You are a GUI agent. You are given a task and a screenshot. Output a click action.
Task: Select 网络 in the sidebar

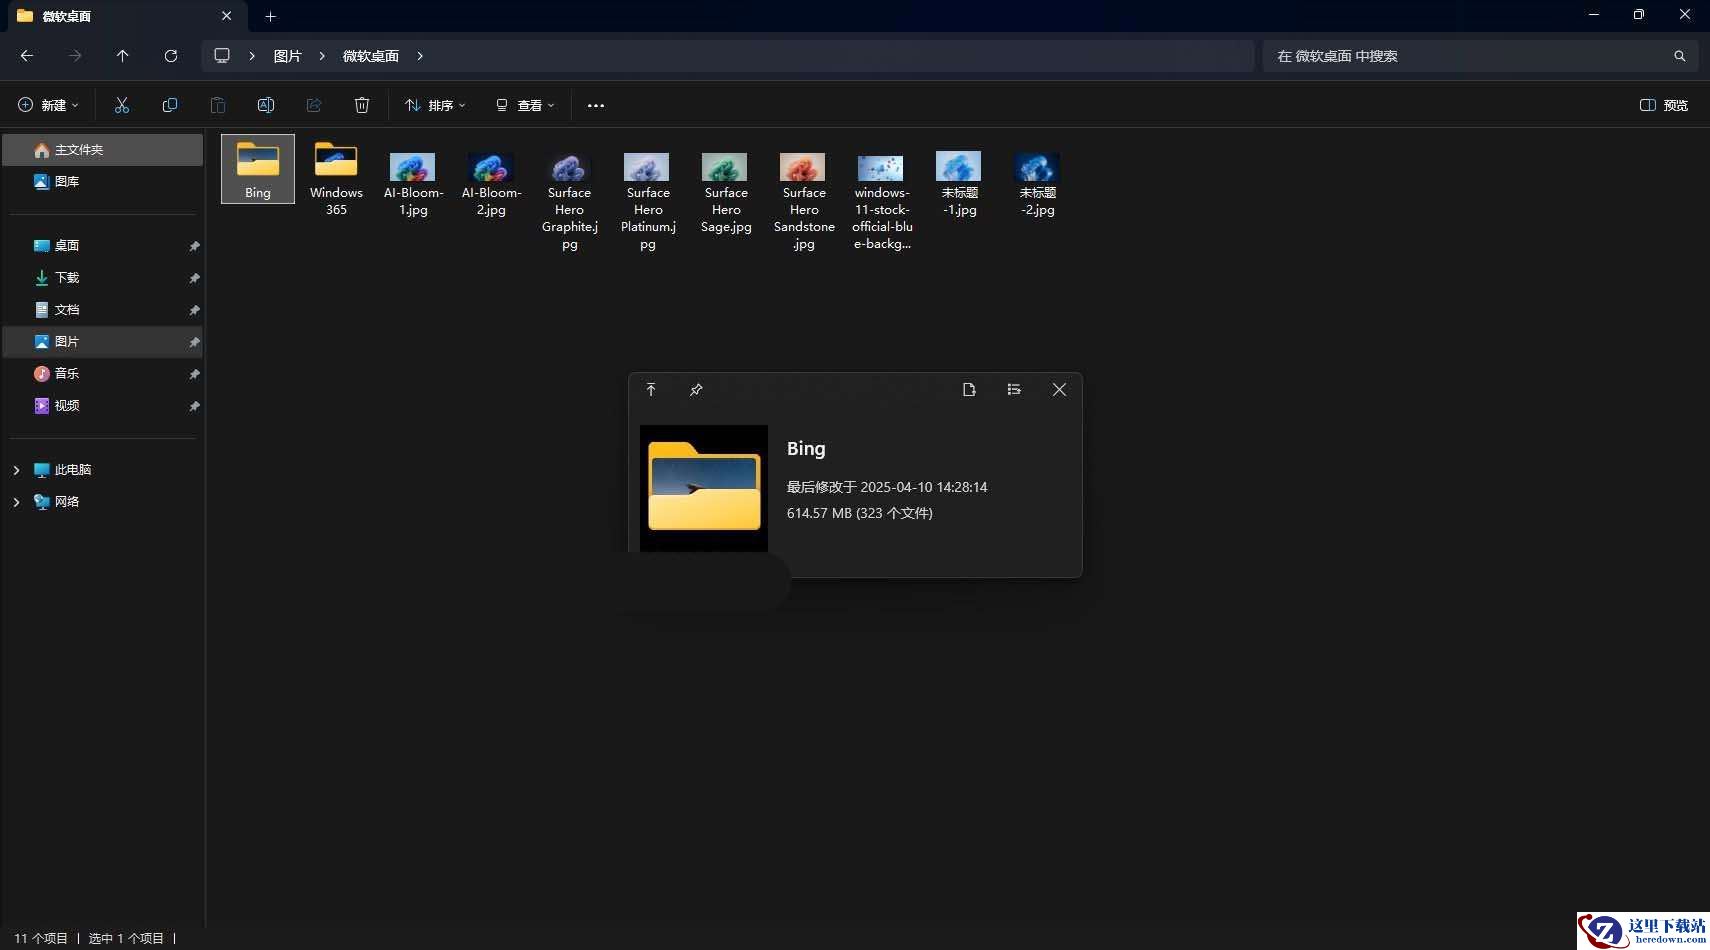pyautogui.click(x=103, y=502)
